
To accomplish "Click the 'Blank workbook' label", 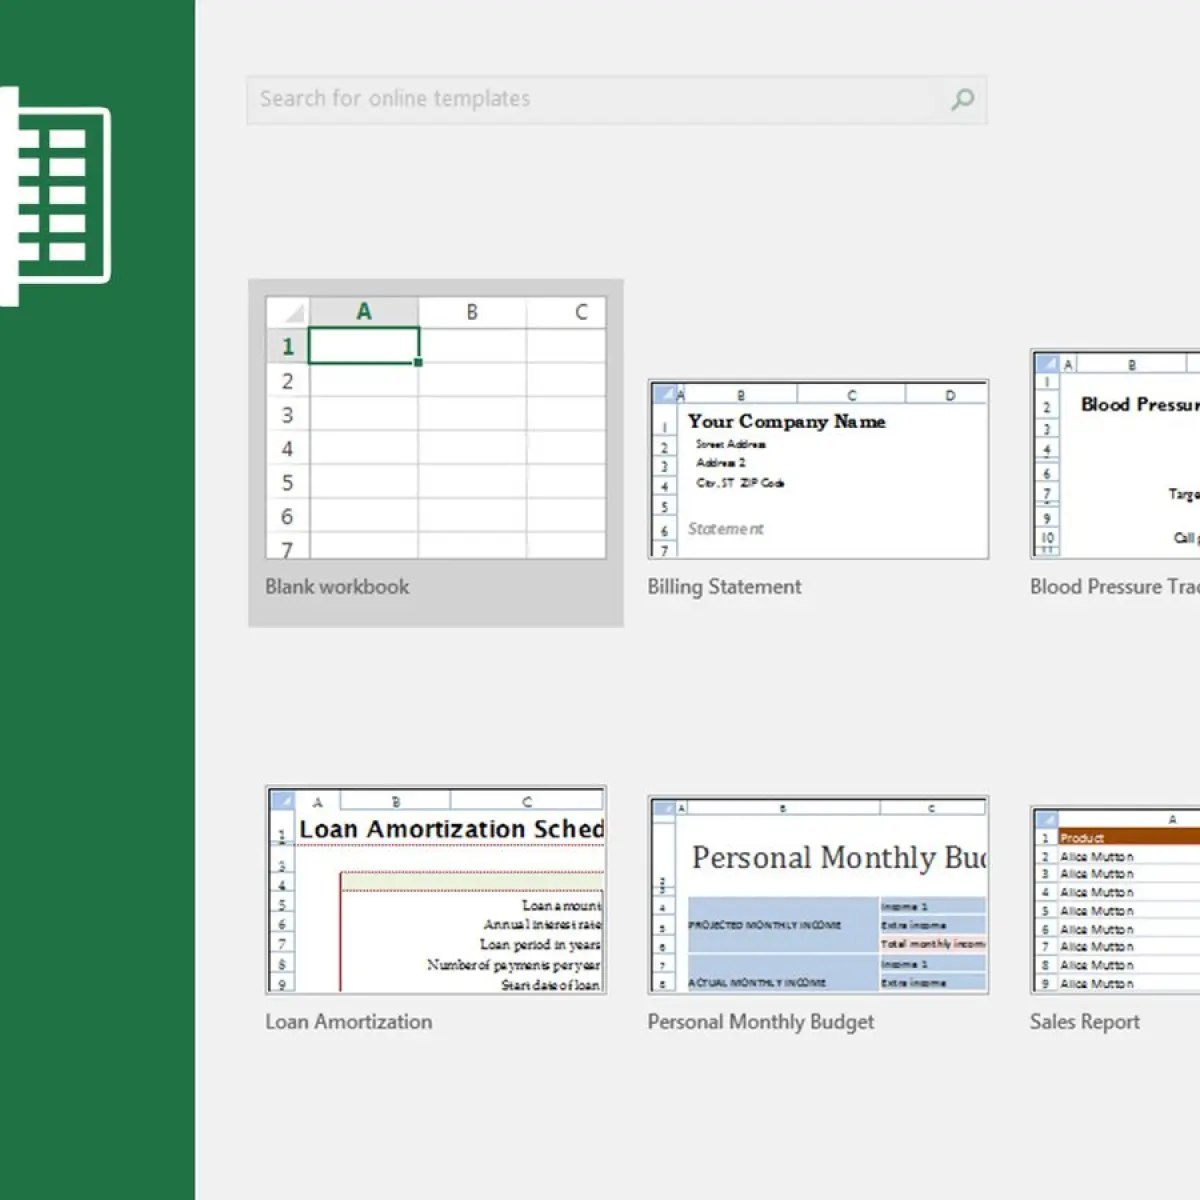I will [337, 587].
